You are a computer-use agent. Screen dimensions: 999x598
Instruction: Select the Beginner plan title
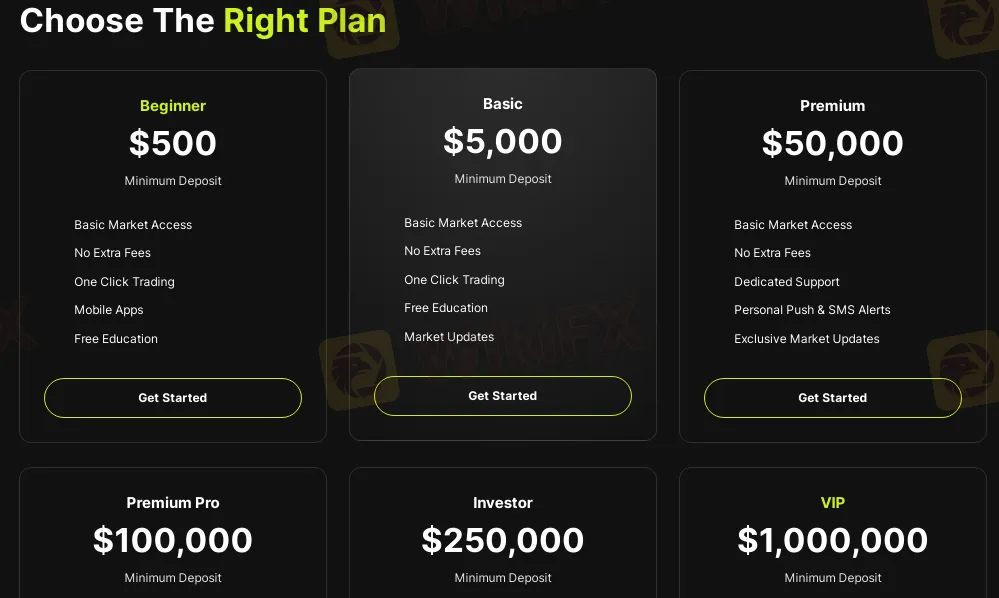[x=173, y=106]
